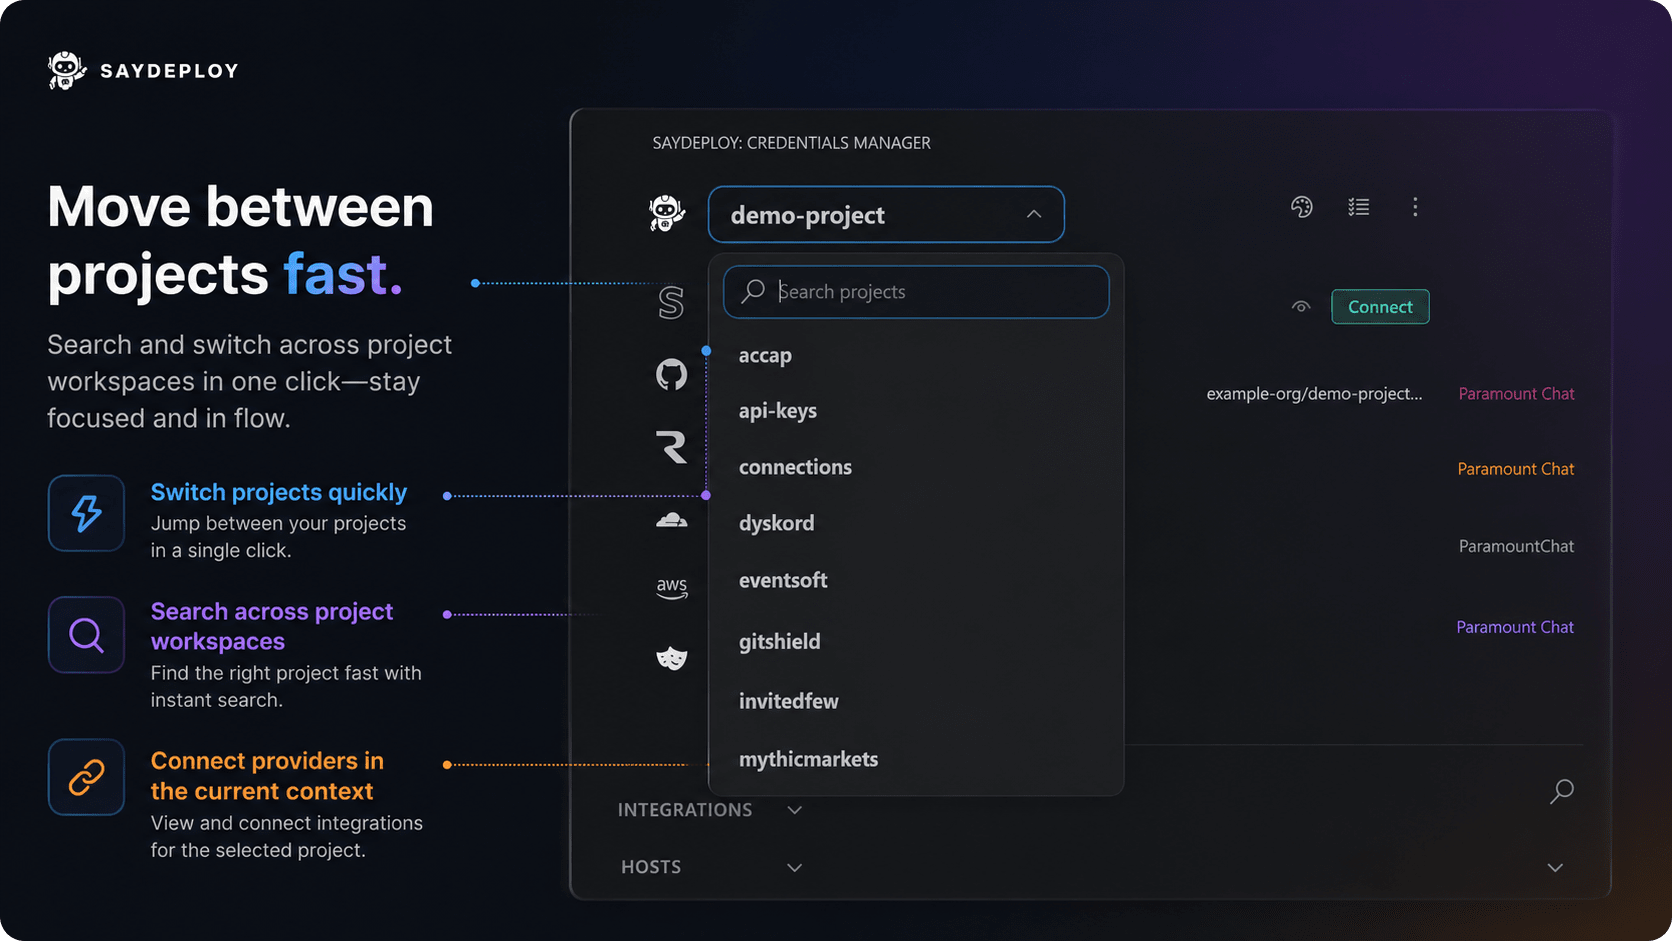The width and height of the screenshot is (1672, 941).
Task: Collapse the demo-project dropdown
Action: 1034,214
